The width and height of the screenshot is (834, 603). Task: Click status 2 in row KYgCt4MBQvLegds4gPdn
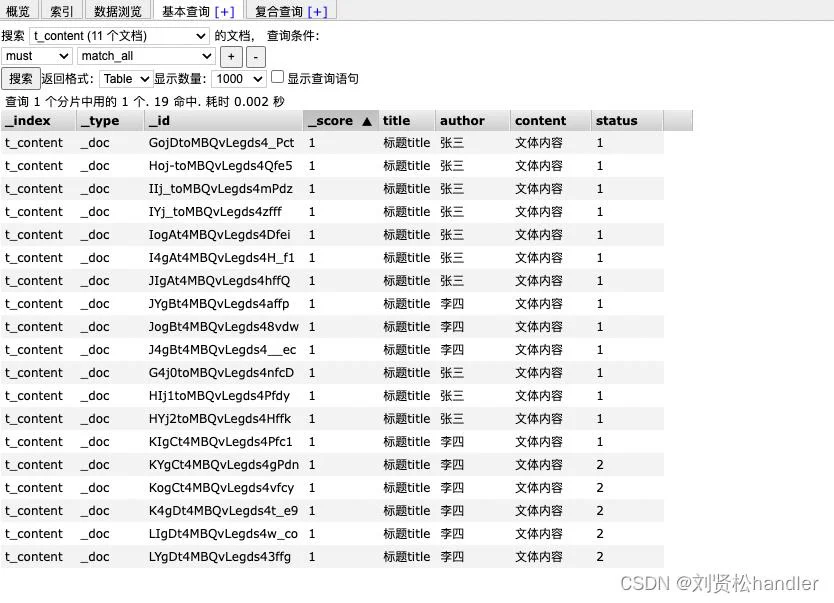600,465
